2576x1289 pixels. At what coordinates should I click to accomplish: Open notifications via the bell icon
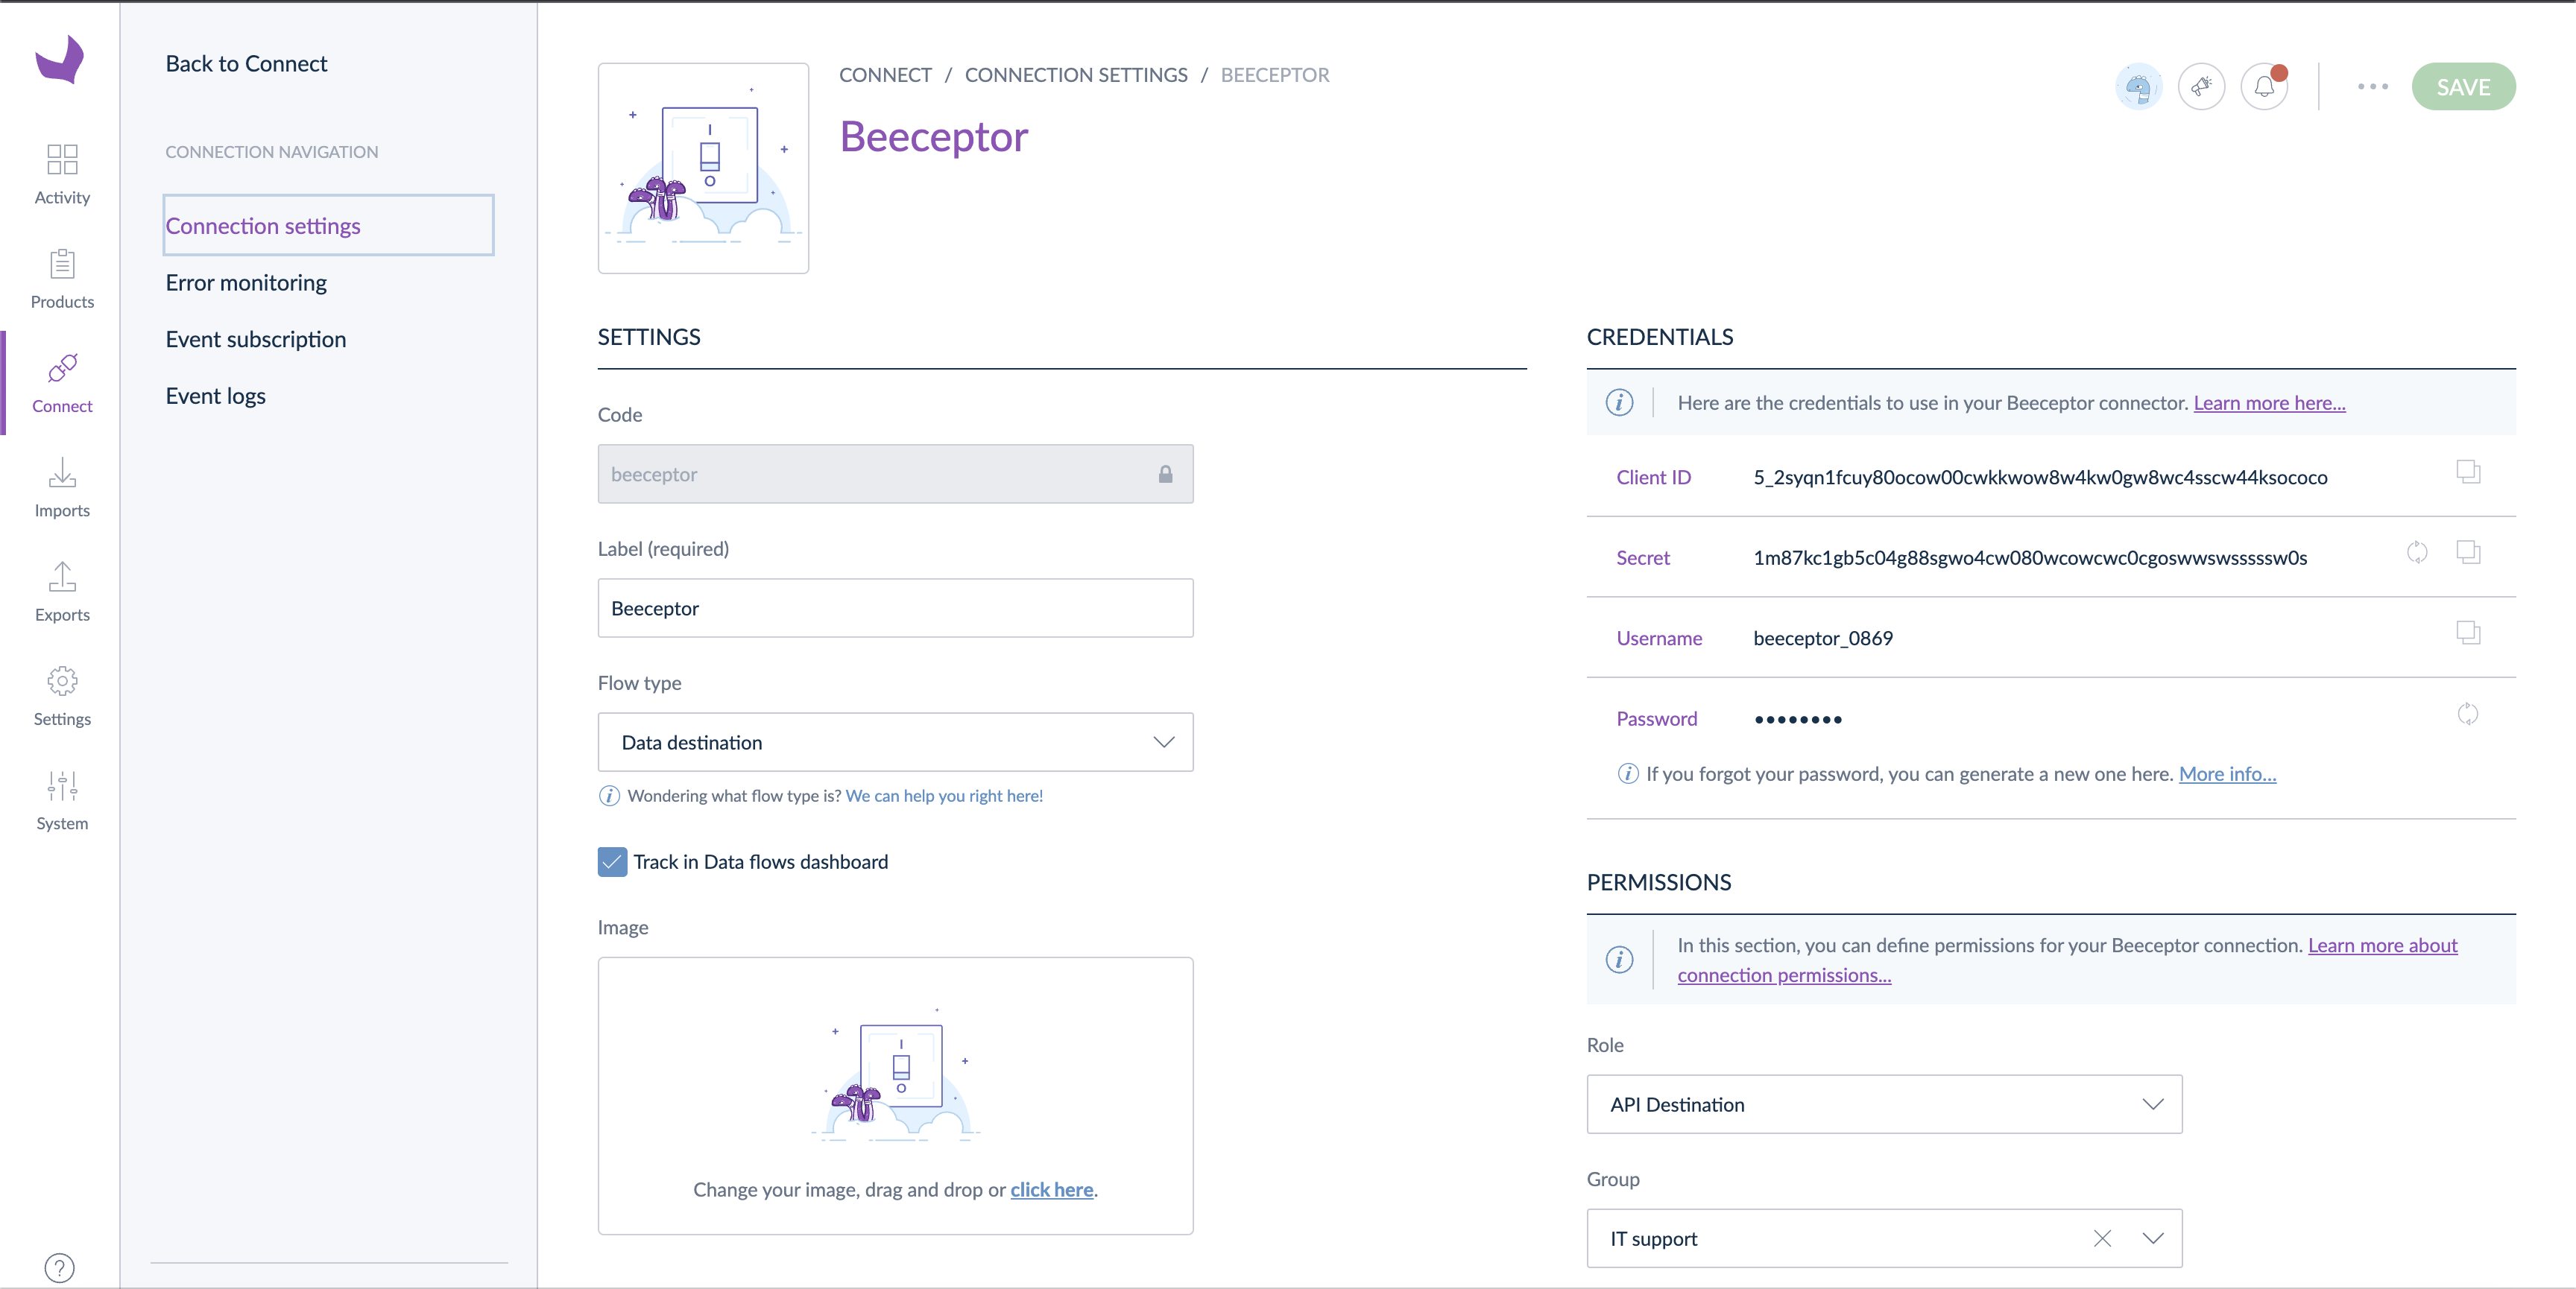click(2263, 86)
